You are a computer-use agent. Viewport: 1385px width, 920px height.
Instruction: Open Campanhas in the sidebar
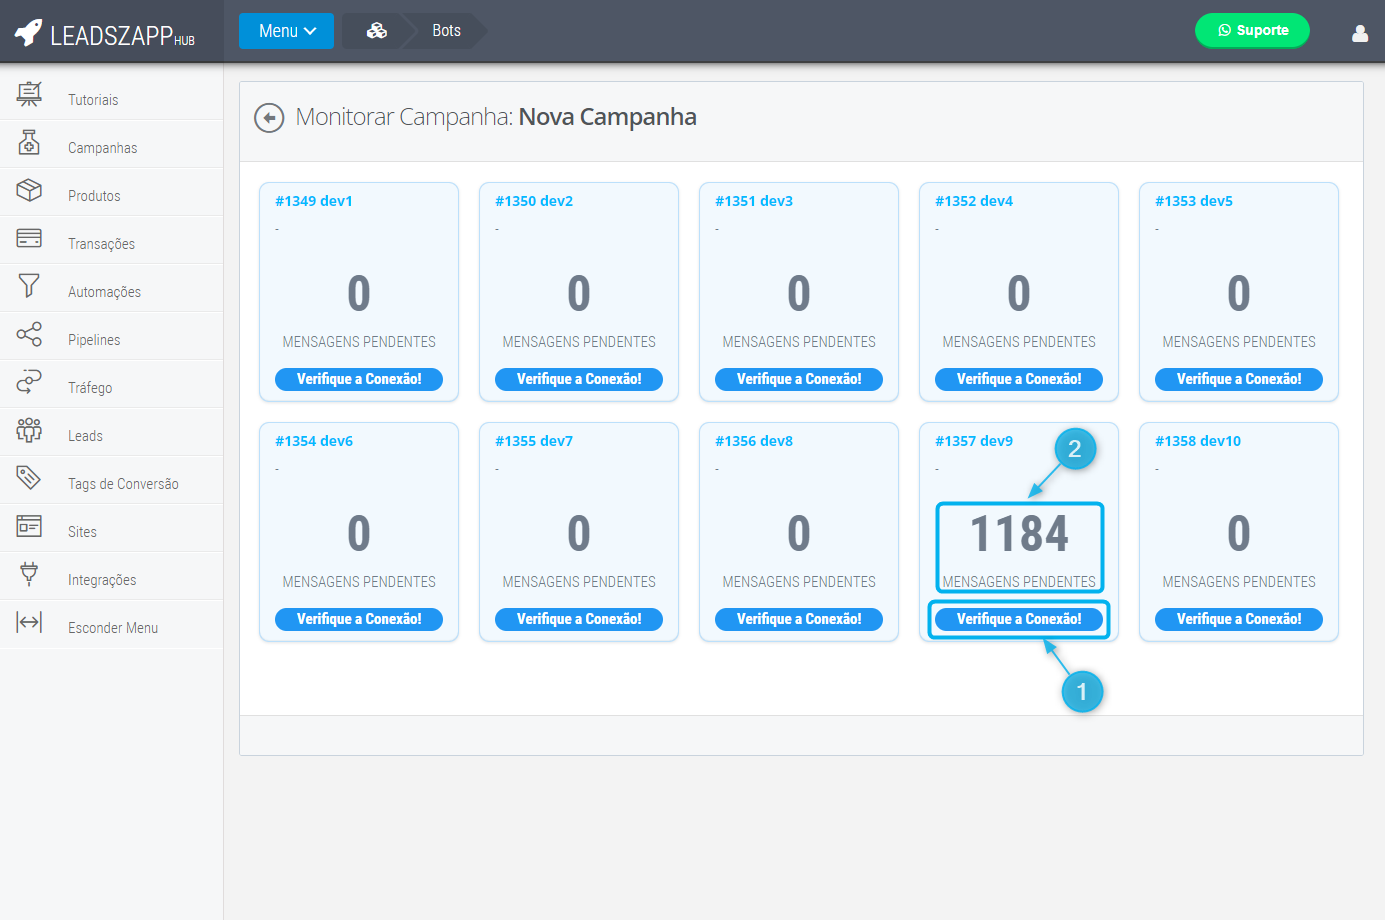point(102,148)
